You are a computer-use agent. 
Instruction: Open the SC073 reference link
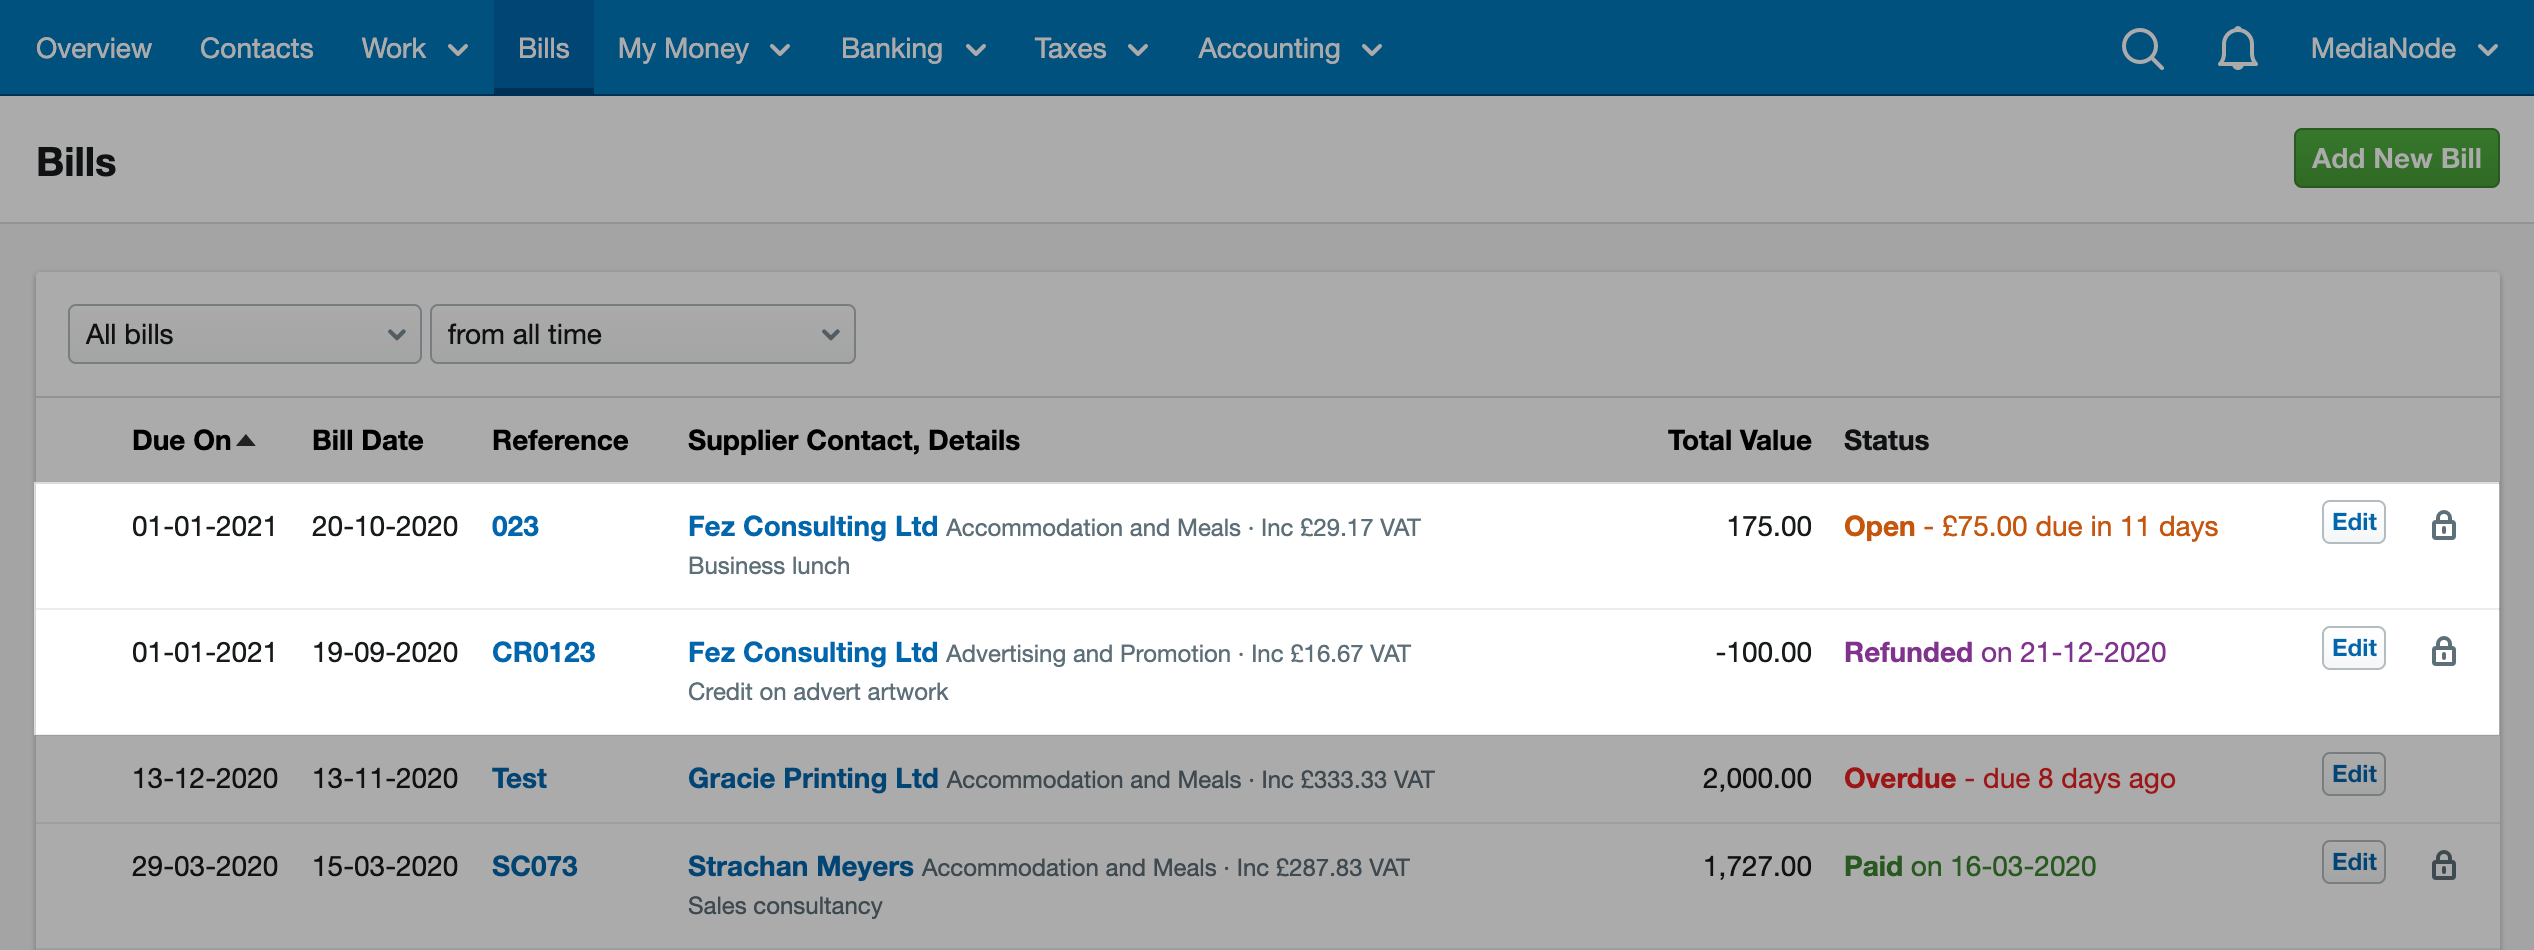tap(536, 866)
